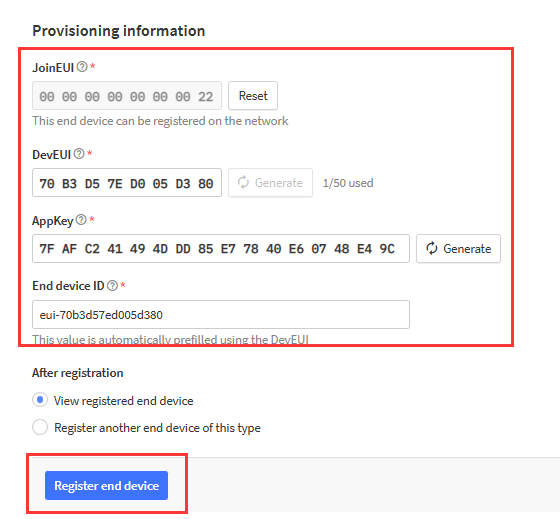Click into the DevEUI input field

127,183
